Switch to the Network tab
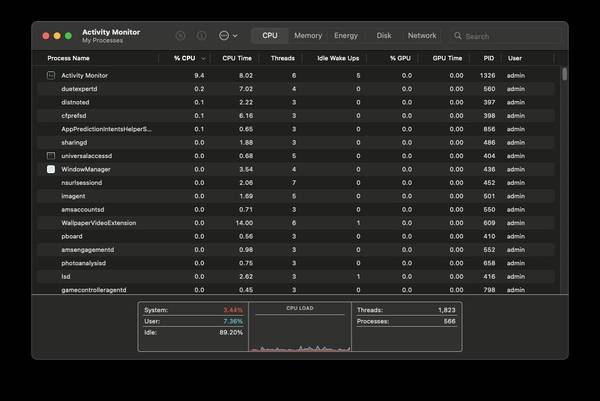Screen dimensions: 600x401 pos(422,36)
